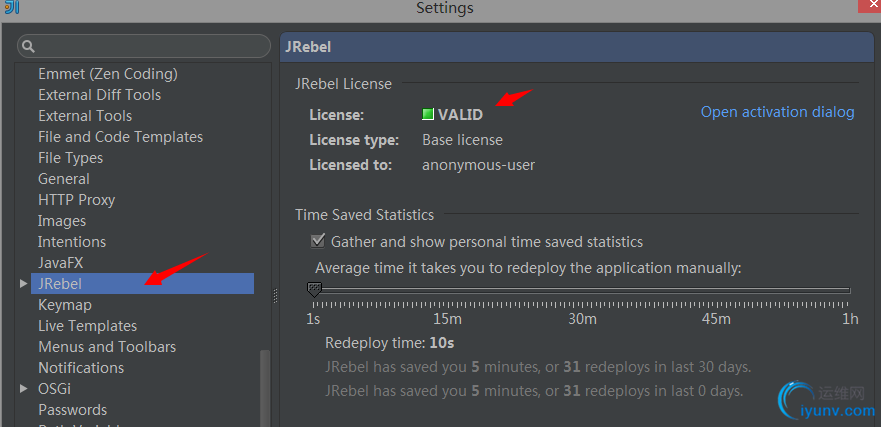
Task: Select Notifications settings entry
Action: click(81, 367)
